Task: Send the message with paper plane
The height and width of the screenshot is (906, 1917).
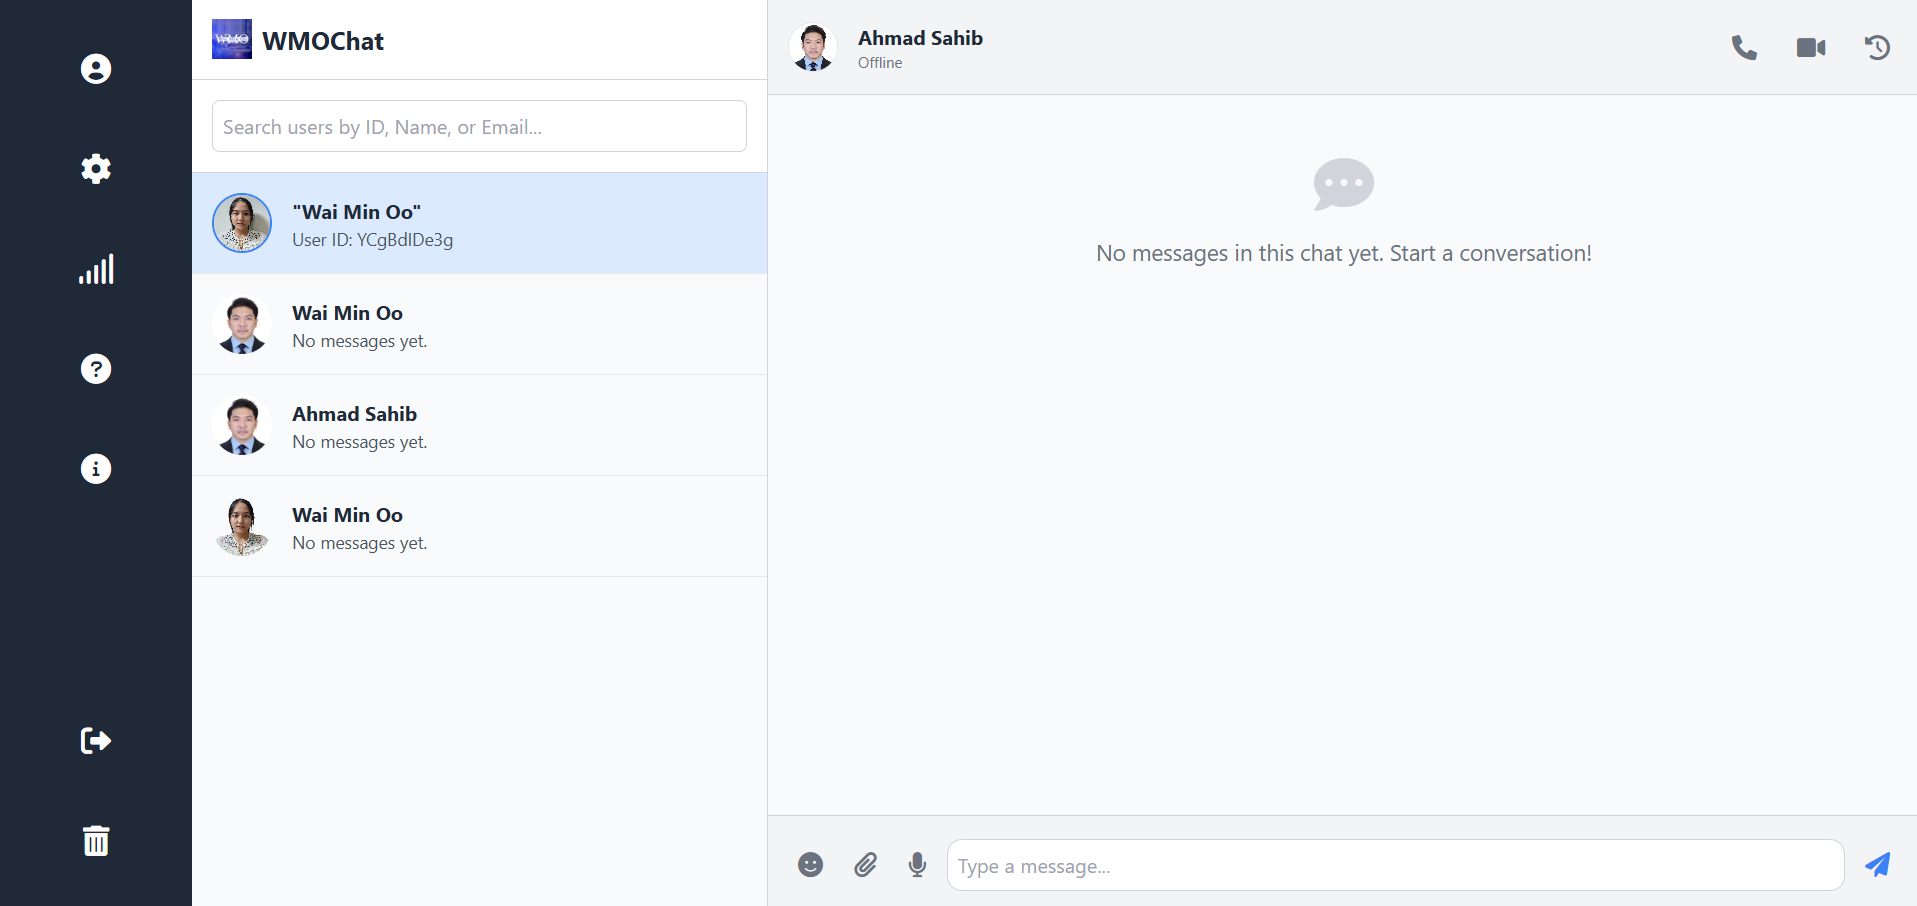Action: tap(1877, 865)
